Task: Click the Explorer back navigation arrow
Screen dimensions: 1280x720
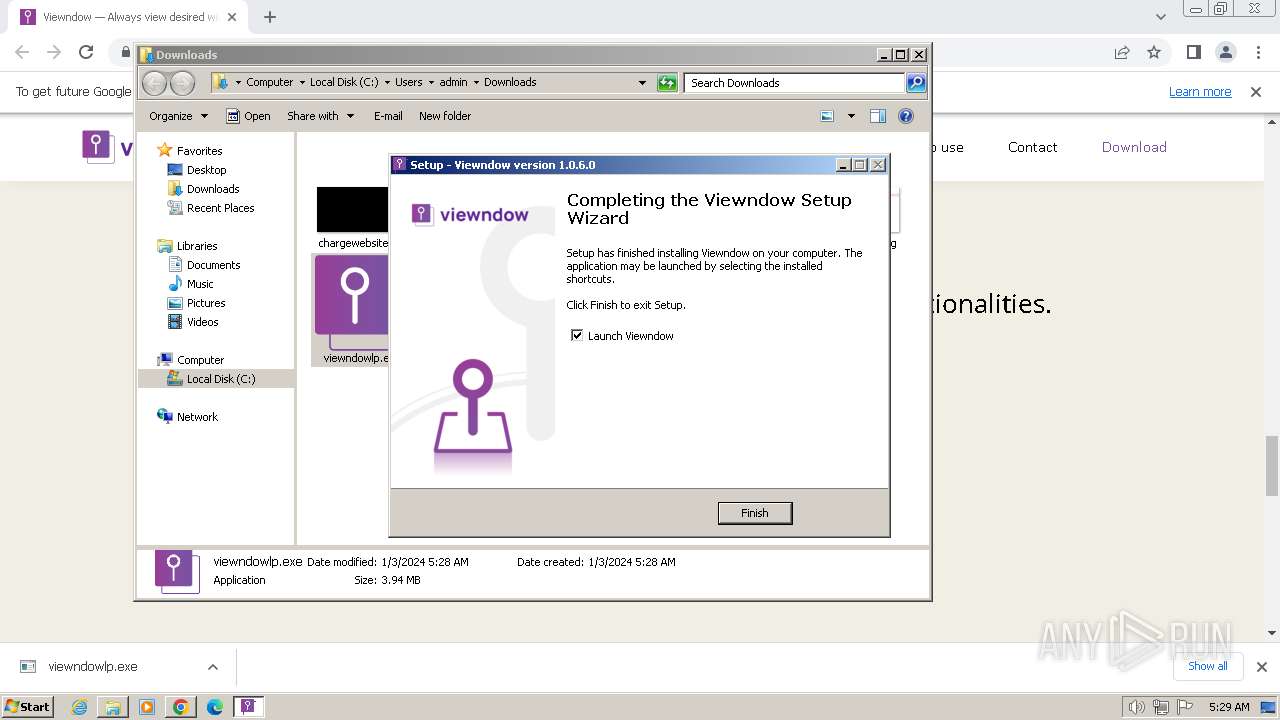Action: tap(155, 83)
